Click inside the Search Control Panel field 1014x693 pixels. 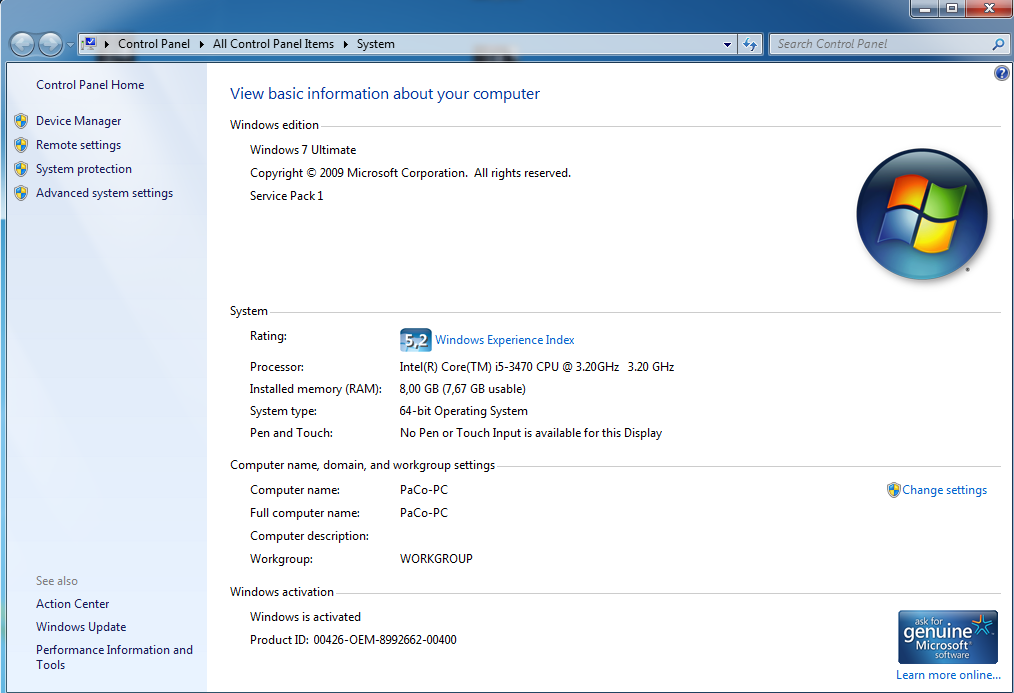pos(880,44)
